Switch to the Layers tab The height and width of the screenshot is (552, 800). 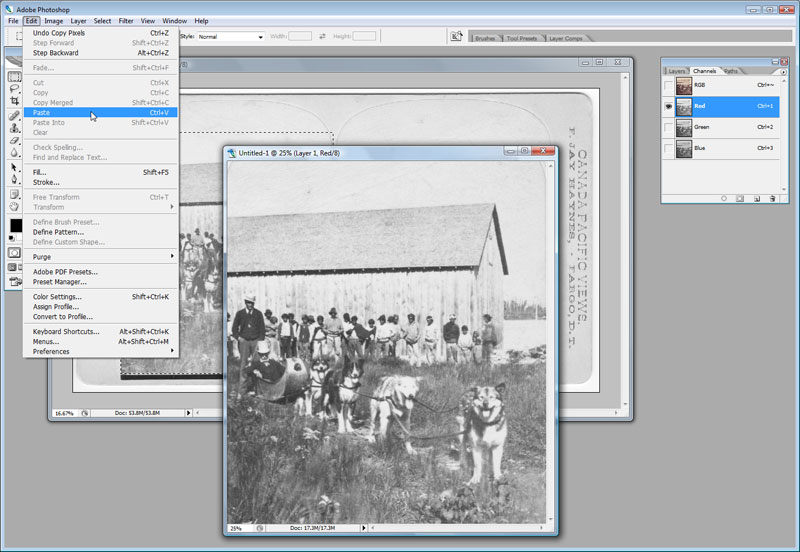(677, 71)
